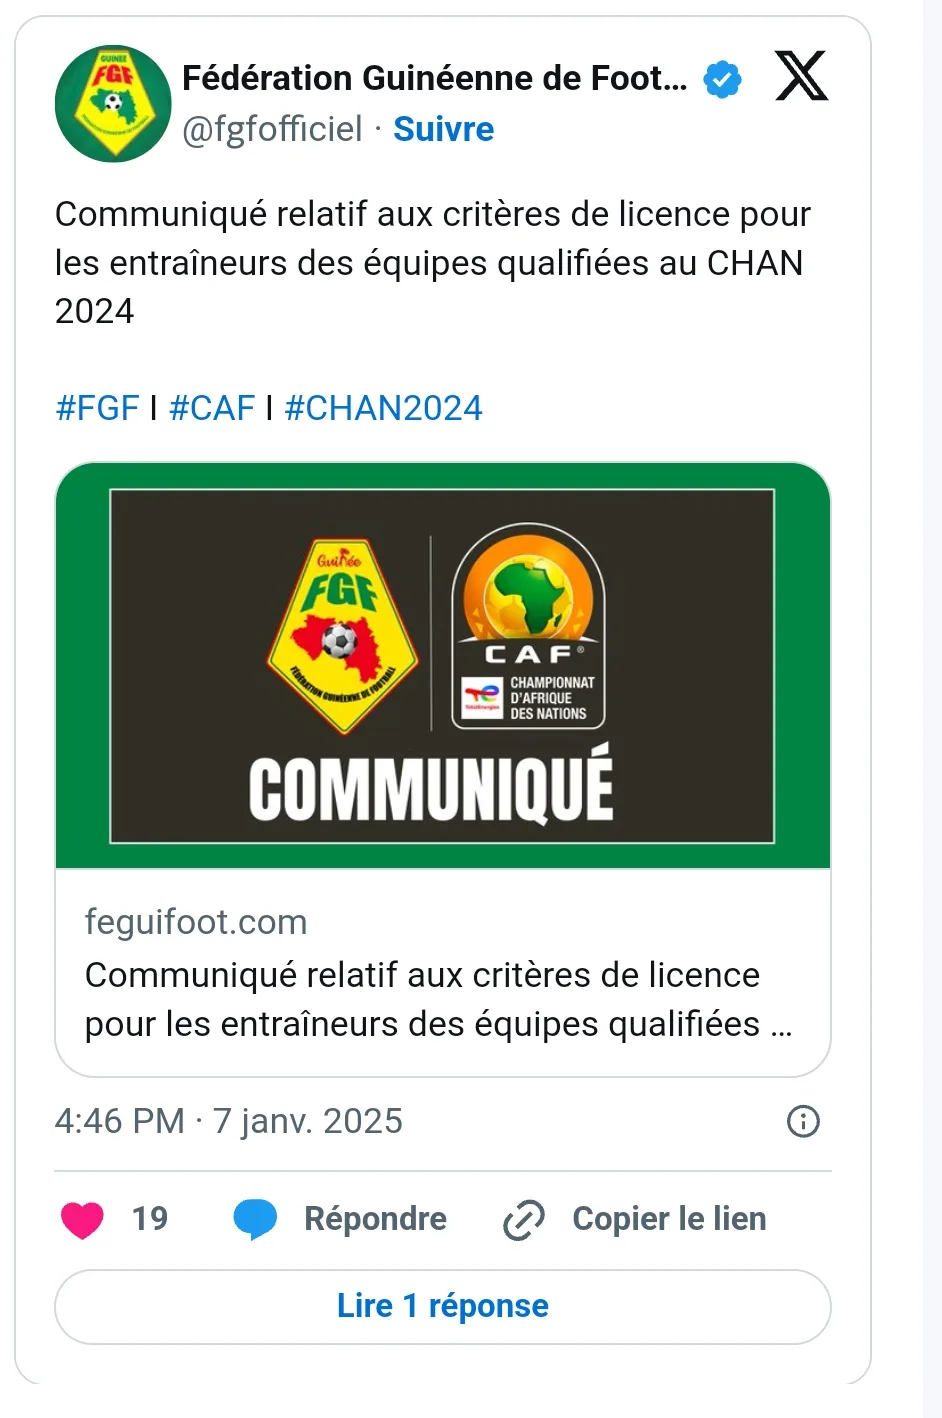Click the Répondre button
Viewport: 942px width, 1418px height.
[375, 1219]
